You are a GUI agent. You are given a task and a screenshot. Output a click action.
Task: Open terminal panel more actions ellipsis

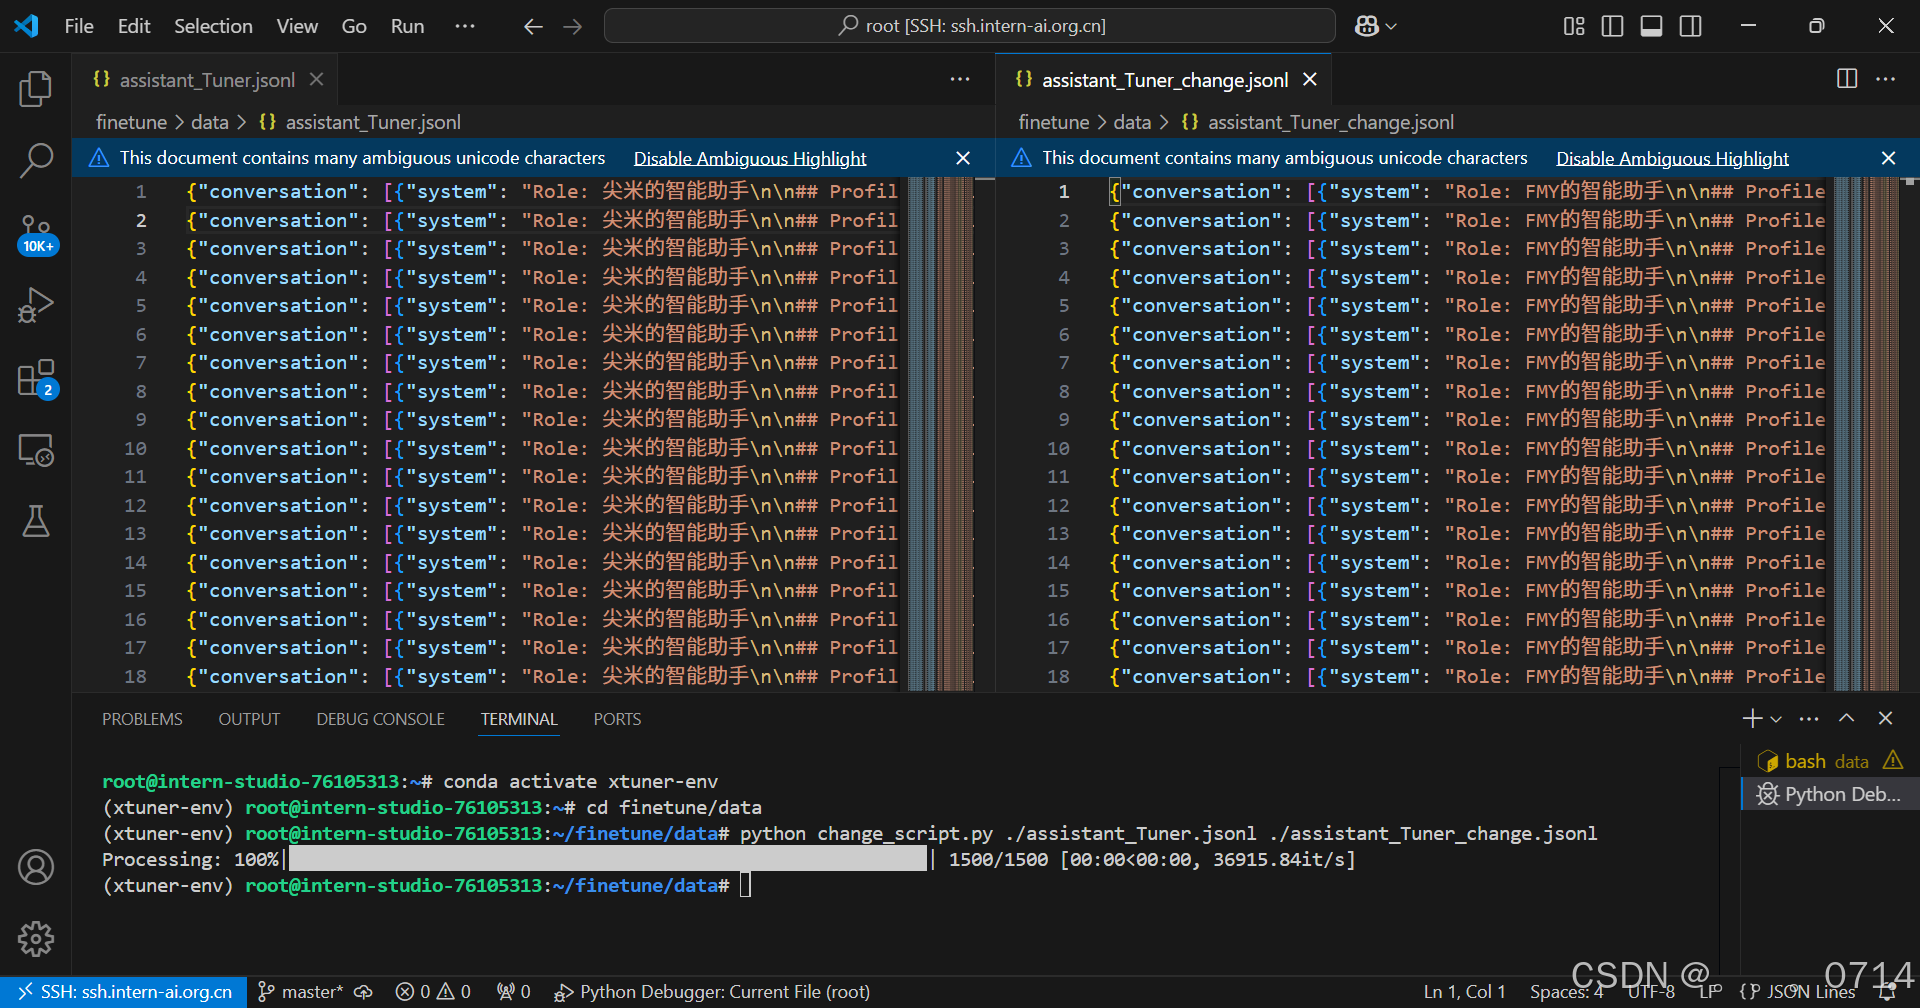(x=1809, y=718)
